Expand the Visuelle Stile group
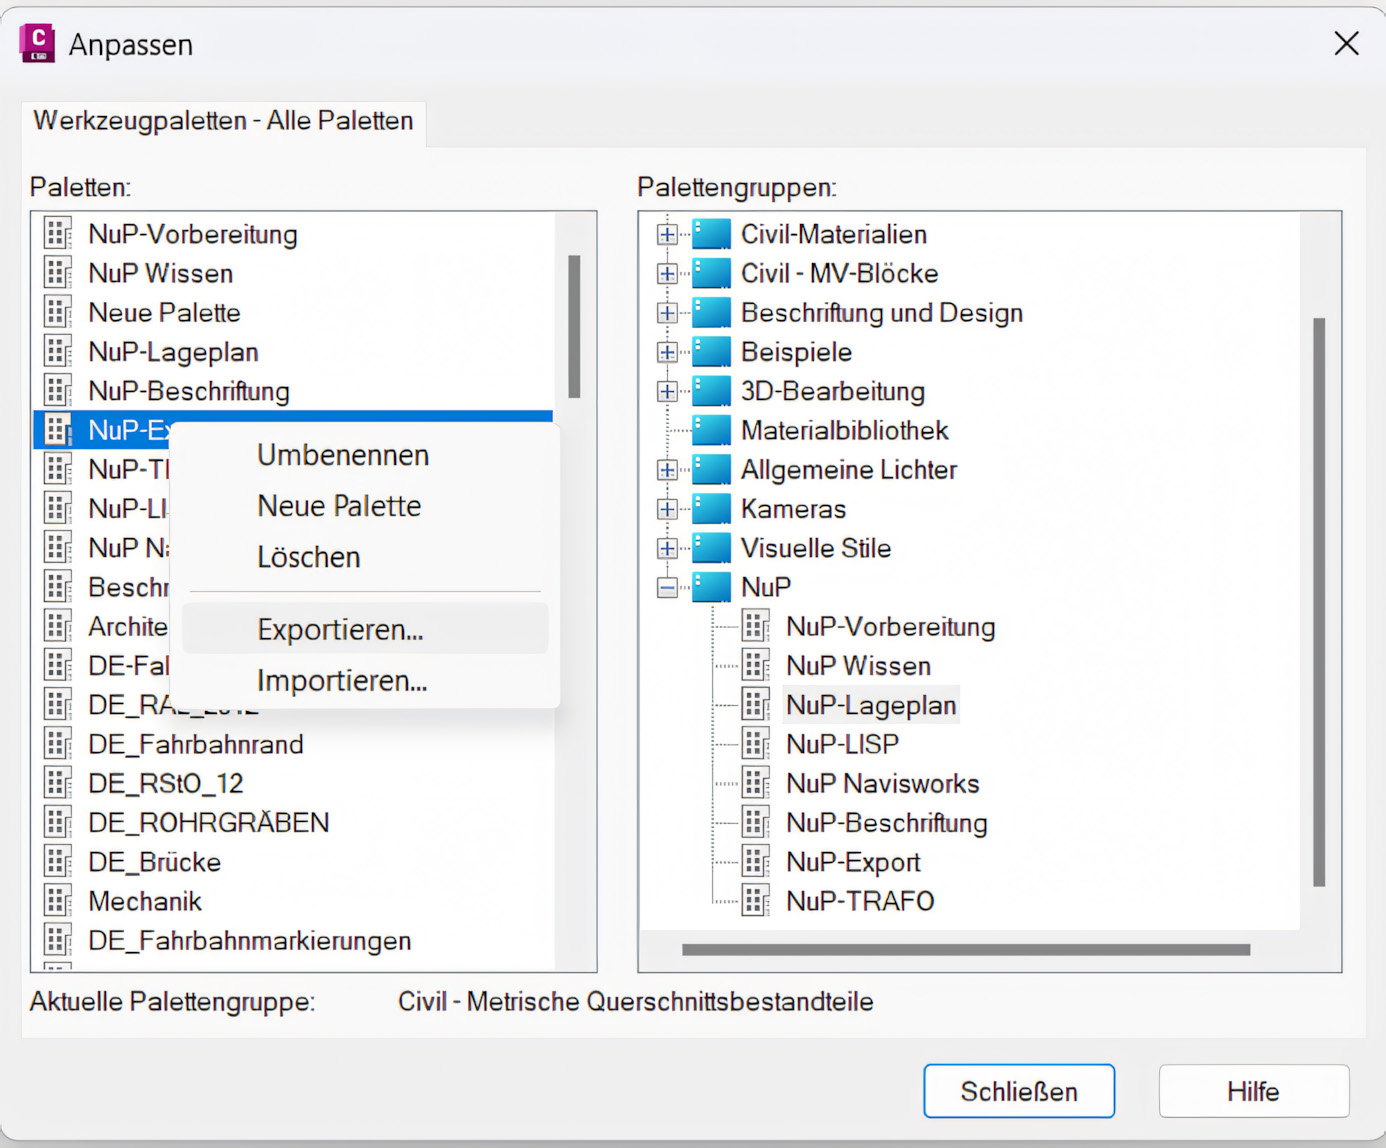The image size is (1386, 1148). [x=666, y=548]
